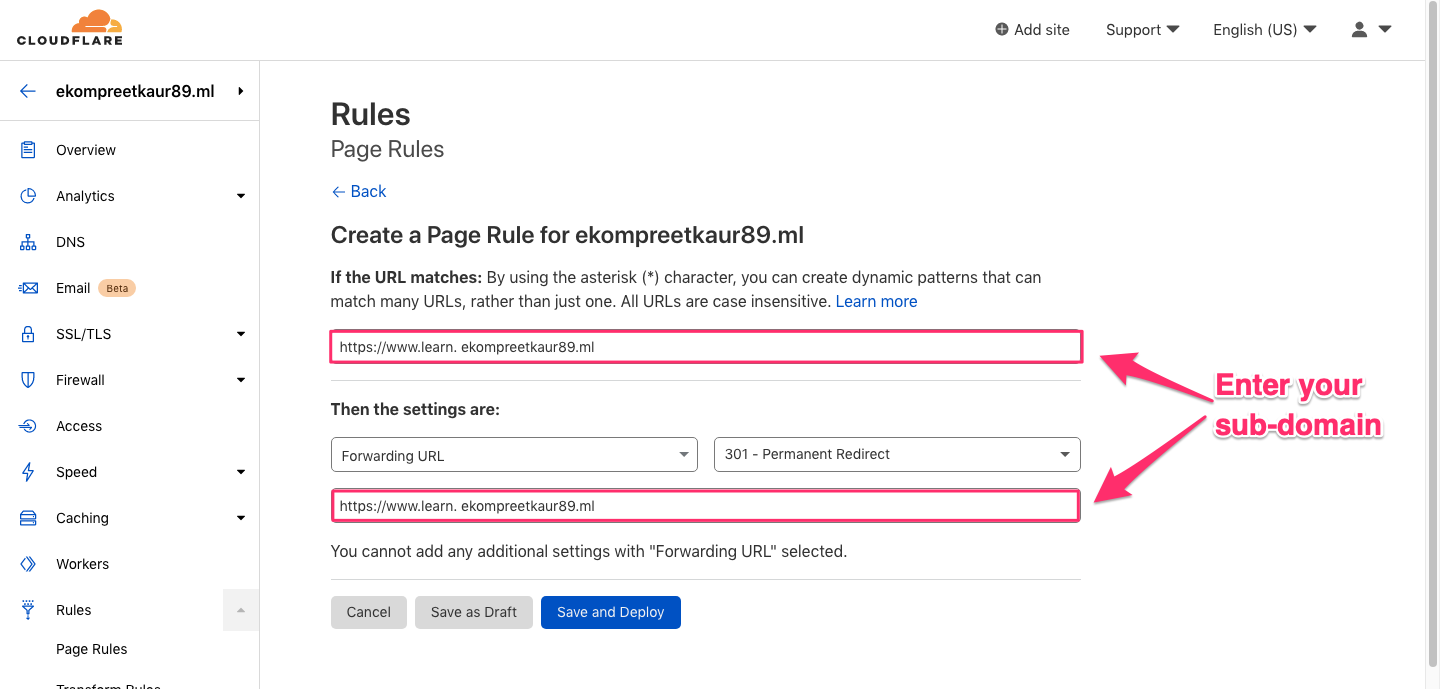Open the Access section

79,425
